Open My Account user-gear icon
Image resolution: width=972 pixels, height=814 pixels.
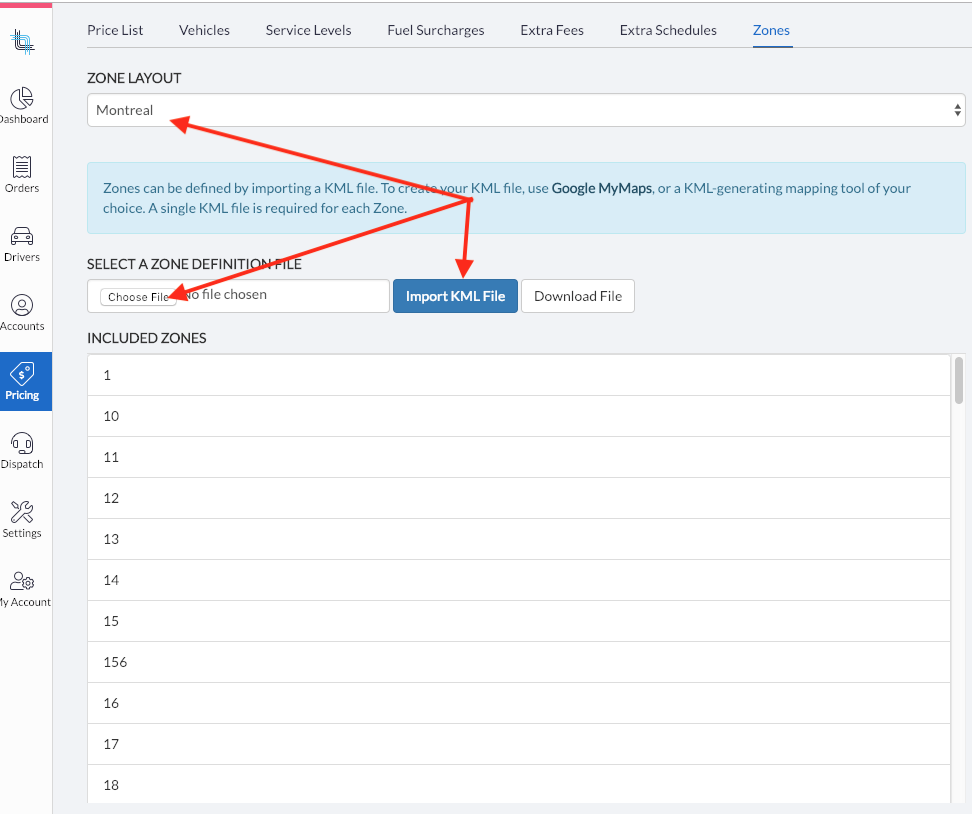[x=22, y=582]
